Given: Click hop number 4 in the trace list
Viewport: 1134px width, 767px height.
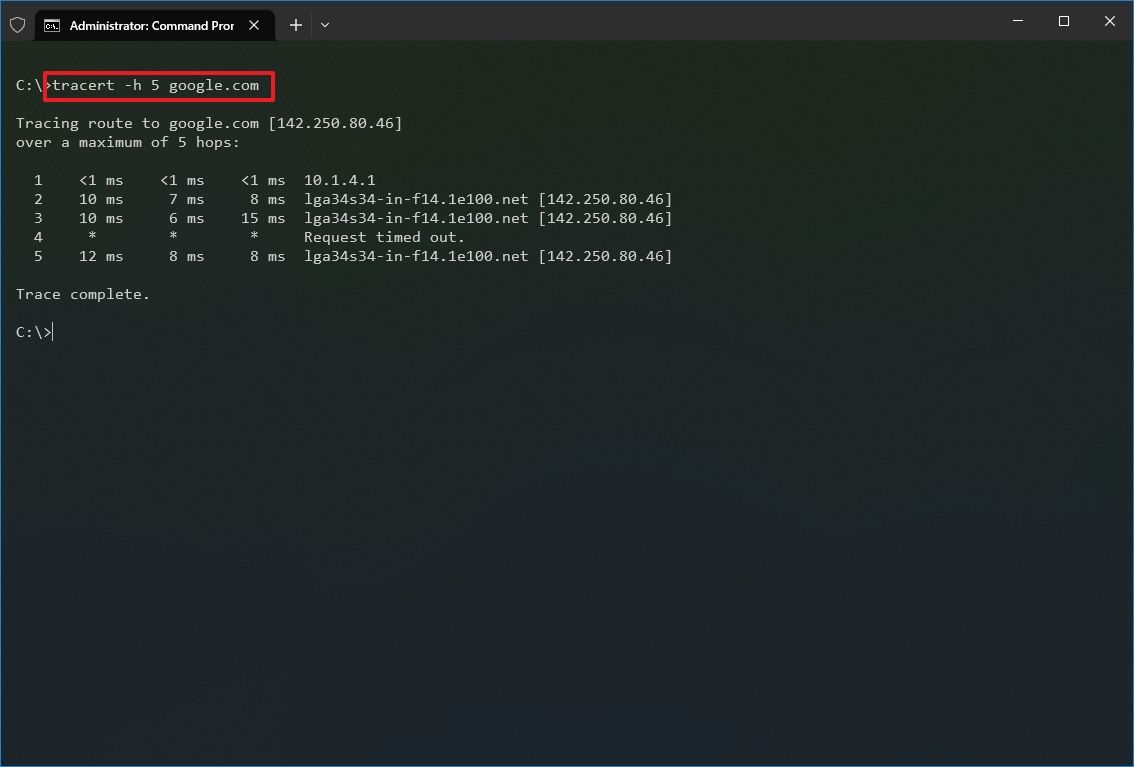Looking at the screenshot, I should point(37,237).
